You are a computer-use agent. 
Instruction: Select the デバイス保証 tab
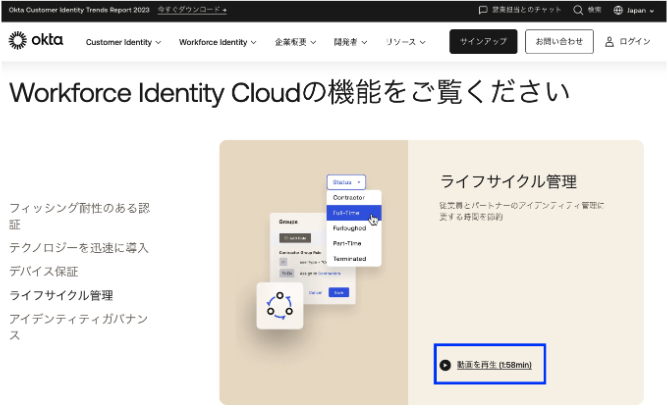pos(44,271)
